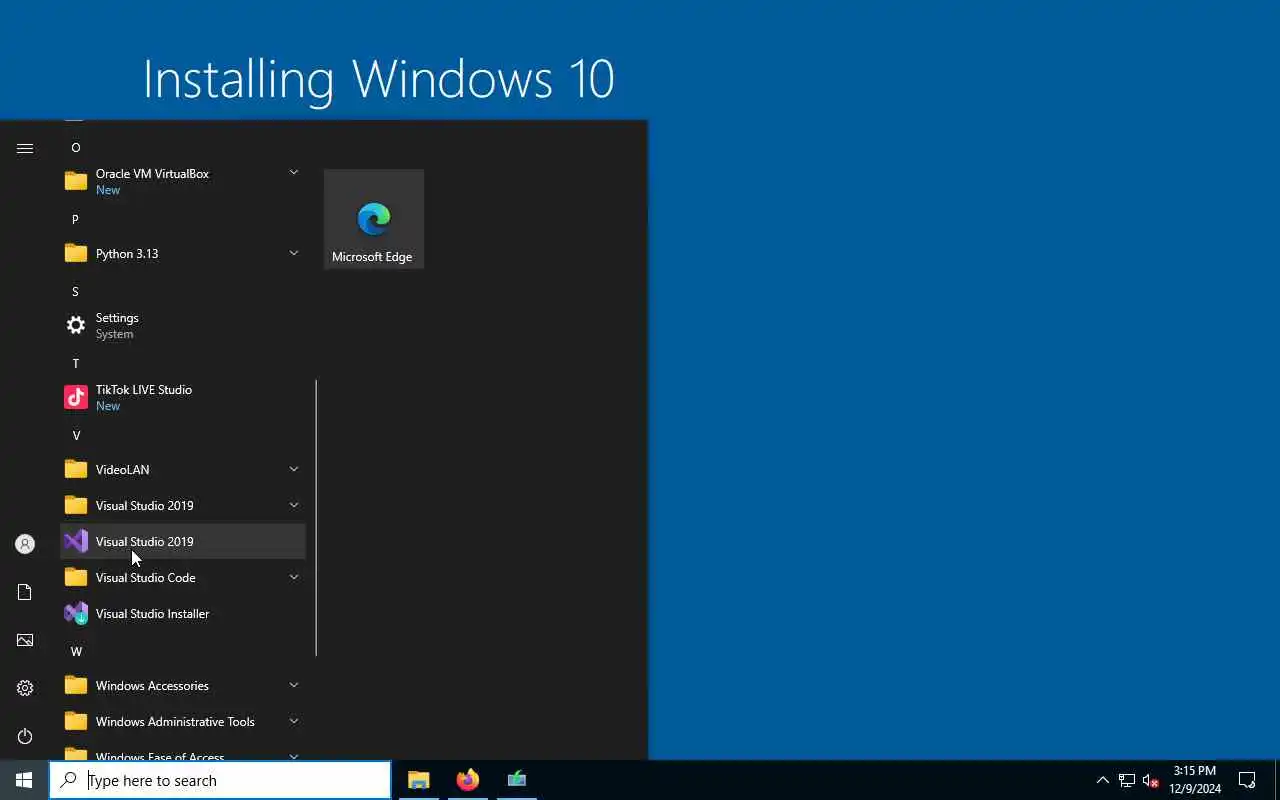Jump to letter V section header

coord(75,435)
